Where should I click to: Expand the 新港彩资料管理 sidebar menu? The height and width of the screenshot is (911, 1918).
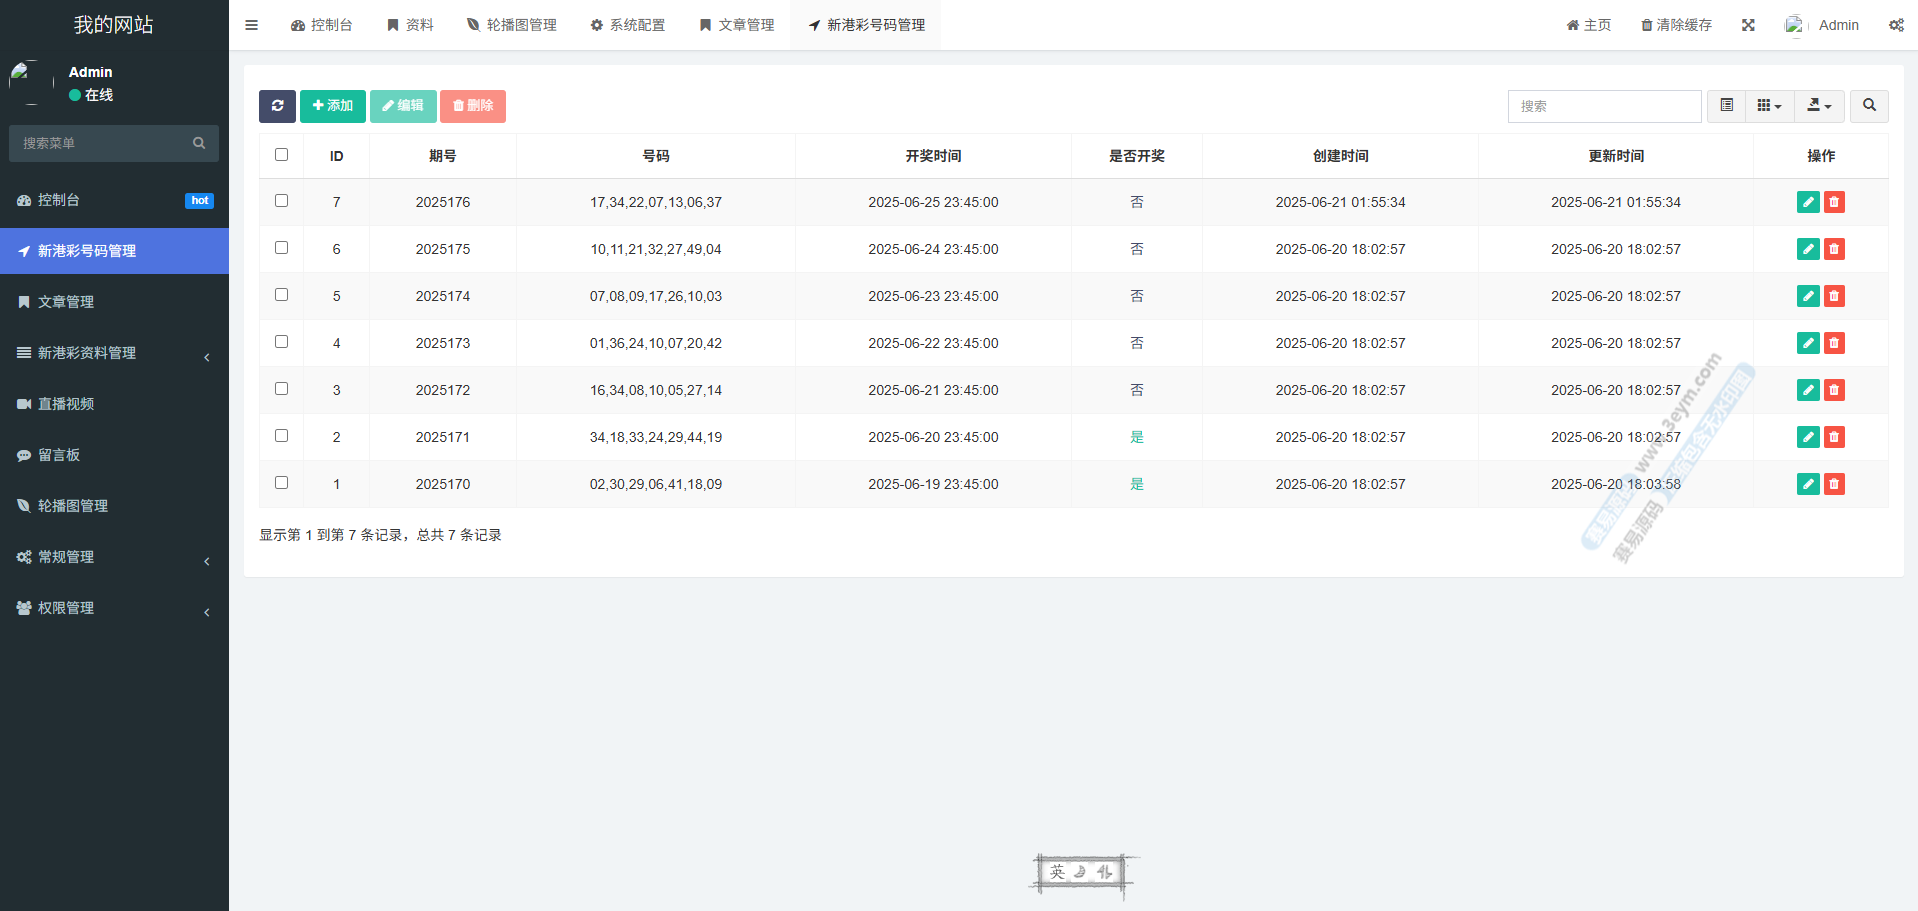[x=114, y=353]
